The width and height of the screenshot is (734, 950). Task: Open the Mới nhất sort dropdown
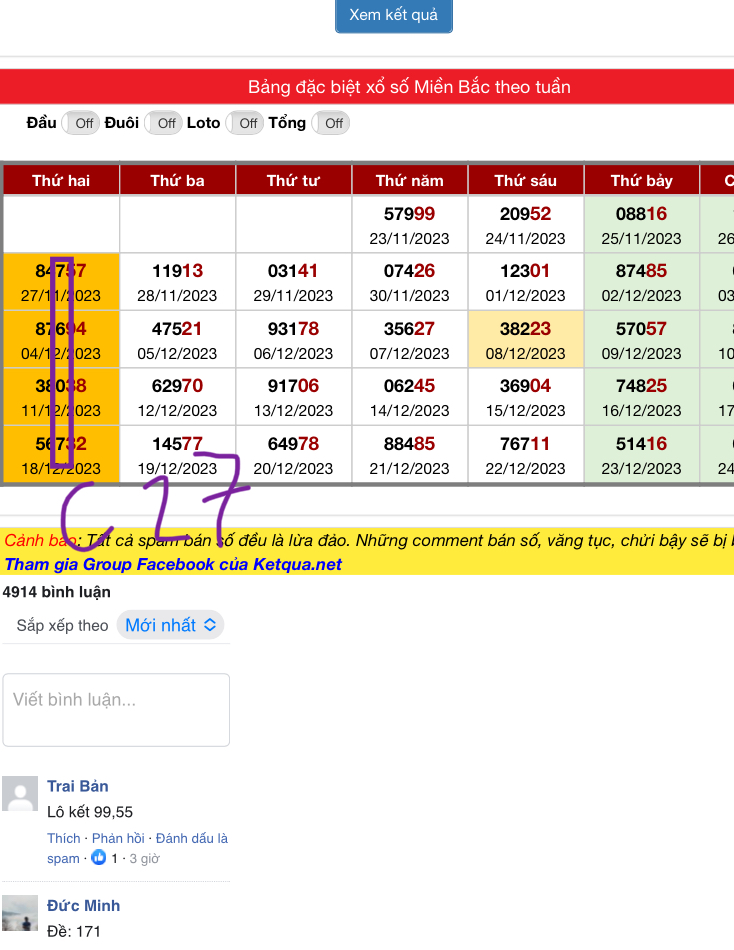tap(170, 625)
